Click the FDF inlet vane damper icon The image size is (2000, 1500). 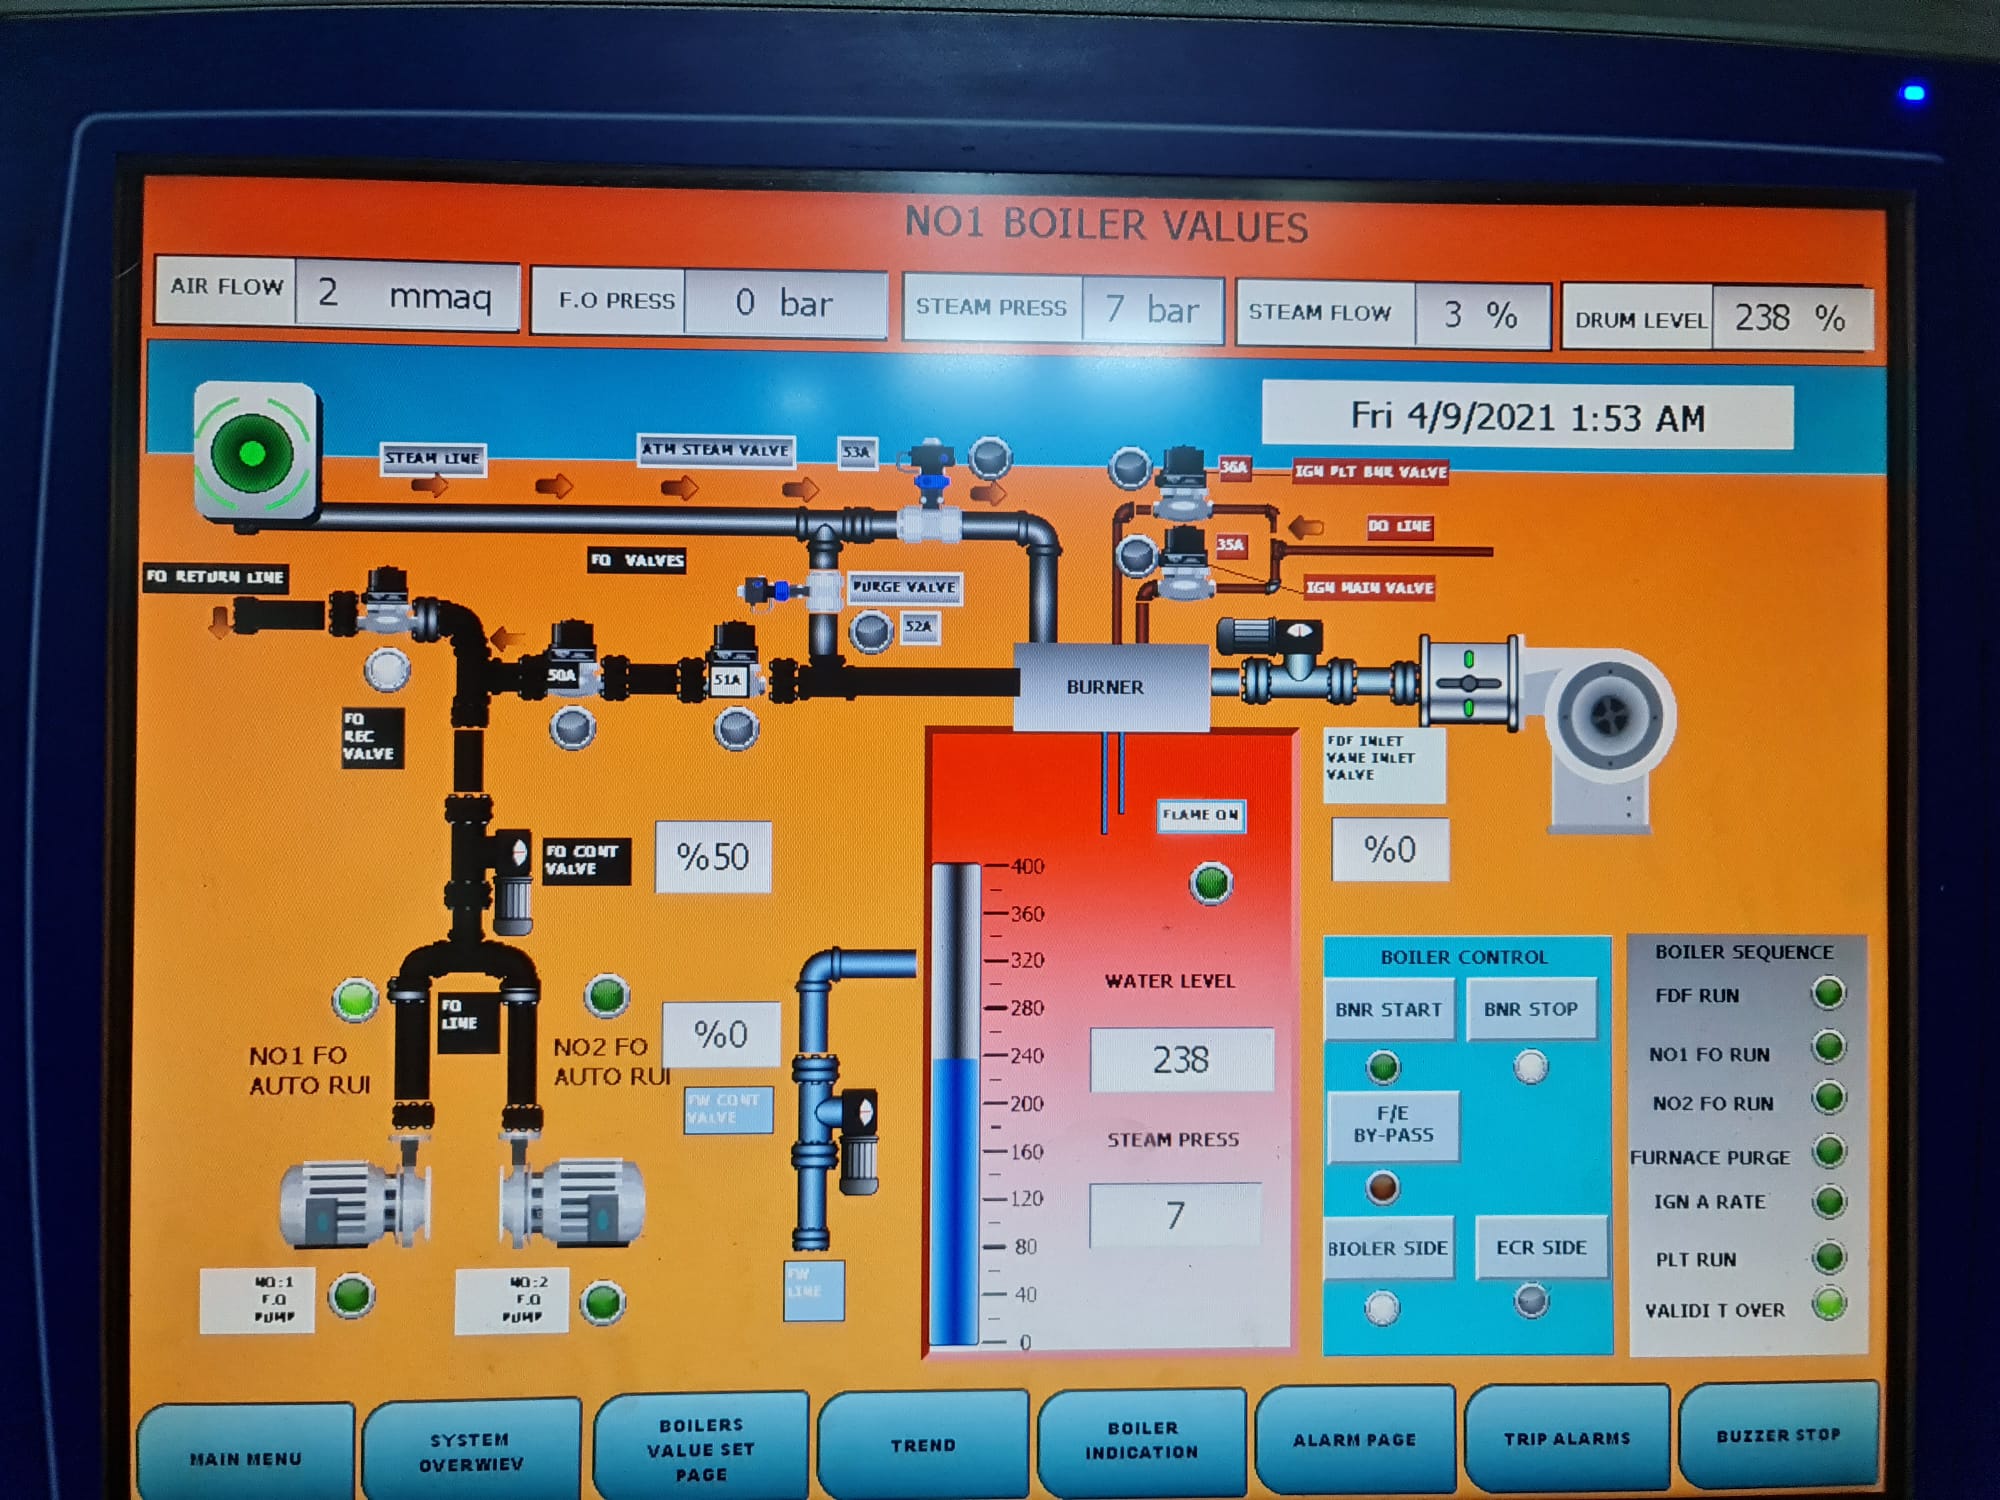pyautogui.click(x=1468, y=683)
